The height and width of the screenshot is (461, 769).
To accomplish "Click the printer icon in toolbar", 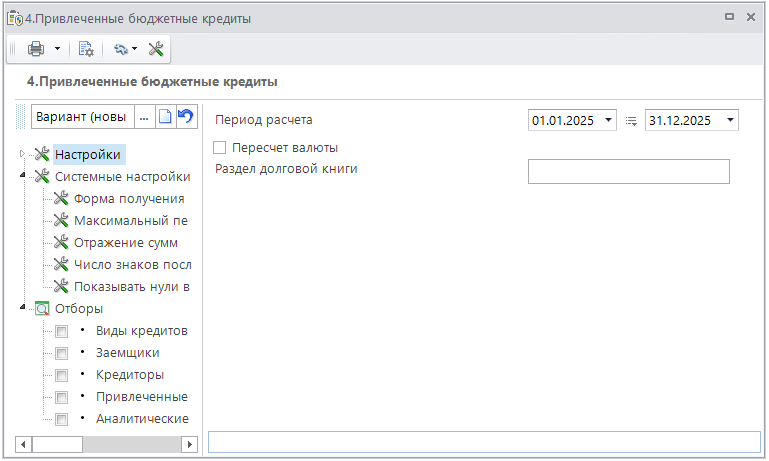I will coord(36,48).
